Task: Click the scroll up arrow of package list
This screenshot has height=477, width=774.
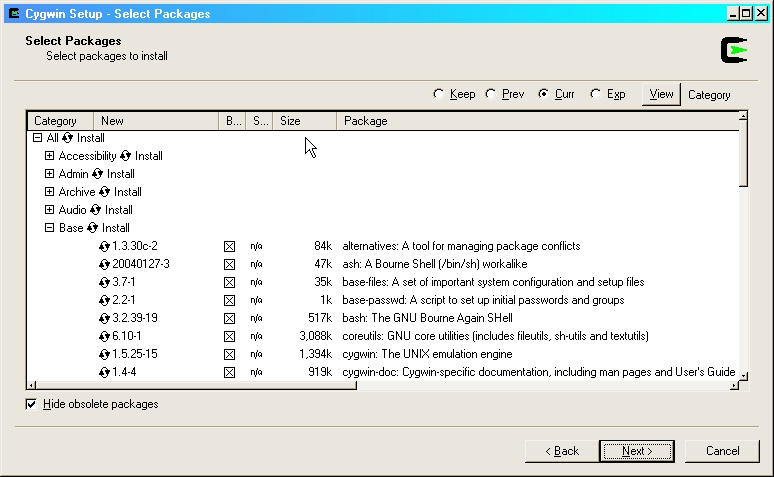Action: [743, 117]
